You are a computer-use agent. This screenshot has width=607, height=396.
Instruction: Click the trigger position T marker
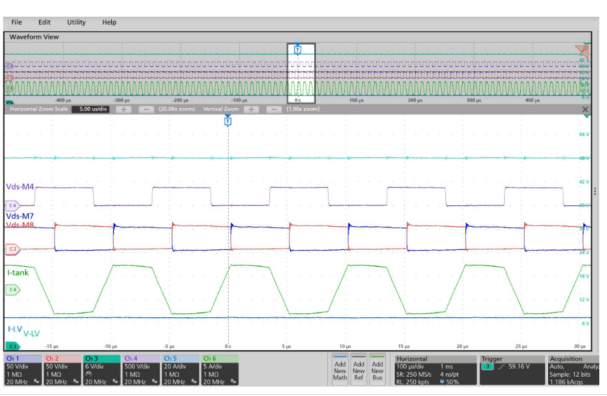pyautogui.click(x=228, y=122)
